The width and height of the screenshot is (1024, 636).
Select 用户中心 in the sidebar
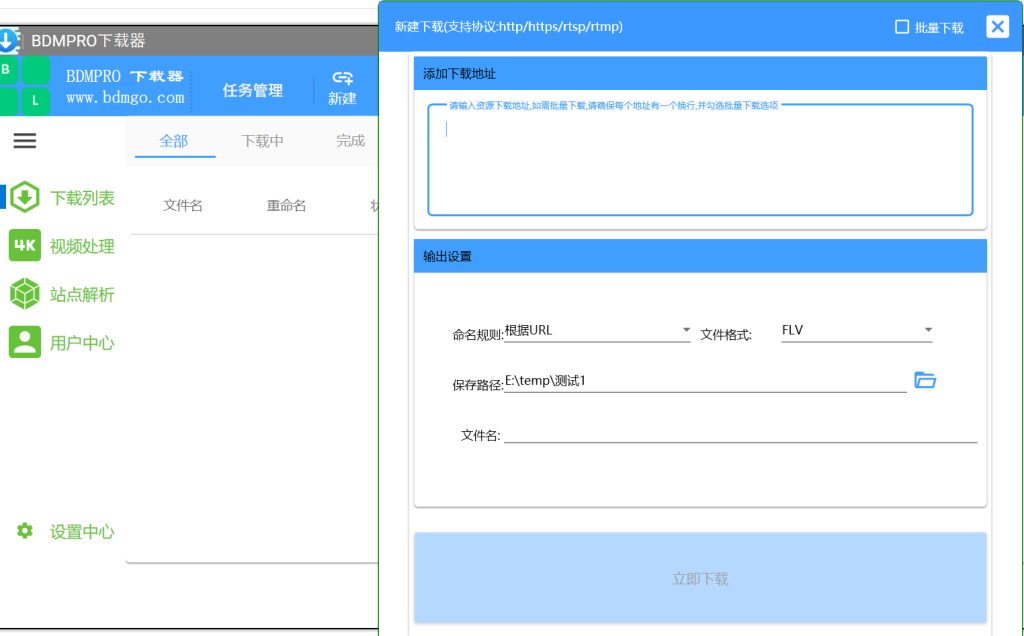tap(82, 343)
